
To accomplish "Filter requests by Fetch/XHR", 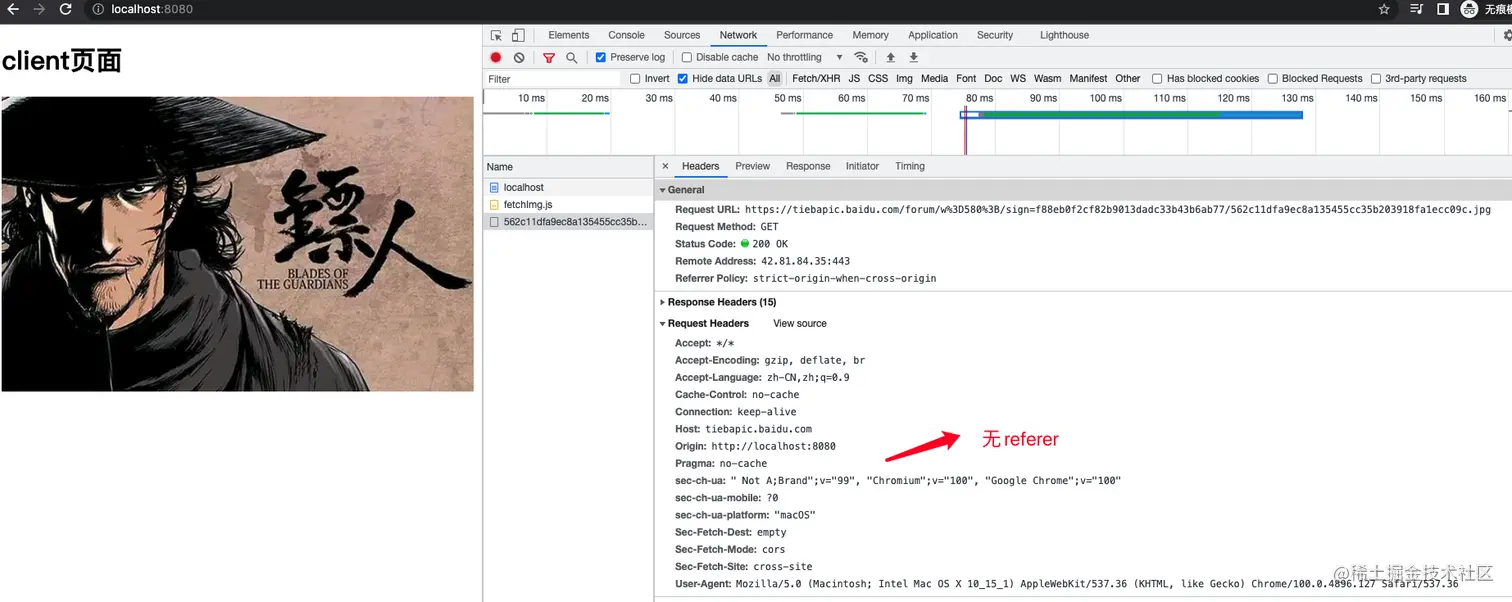I will click(x=816, y=78).
